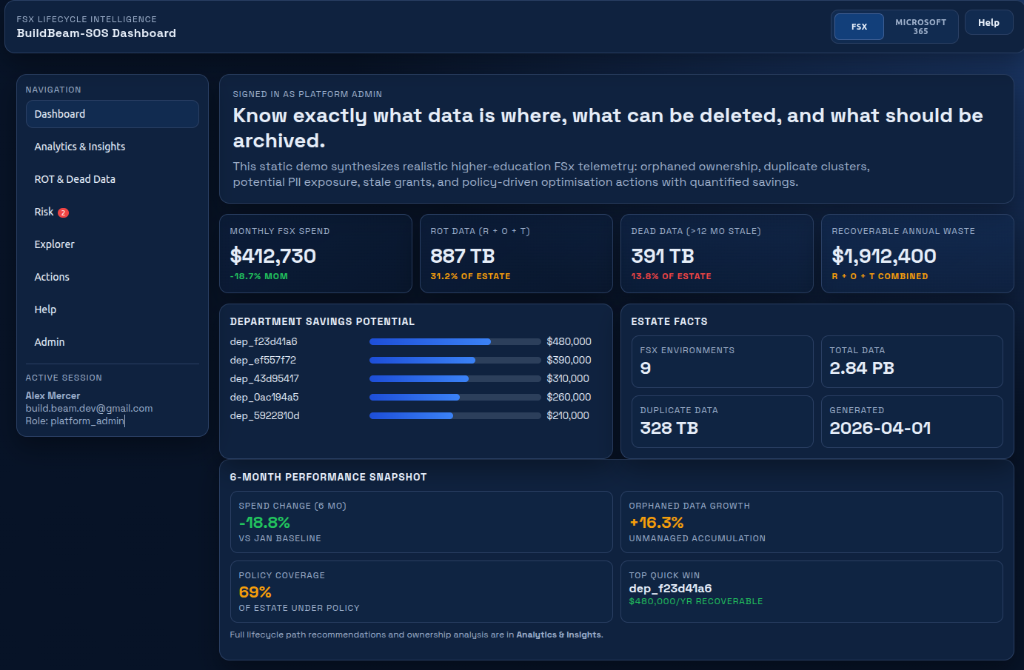Select Dashboard in the navigation
Viewport: 1024px width, 670px height.
(x=112, y=114)
